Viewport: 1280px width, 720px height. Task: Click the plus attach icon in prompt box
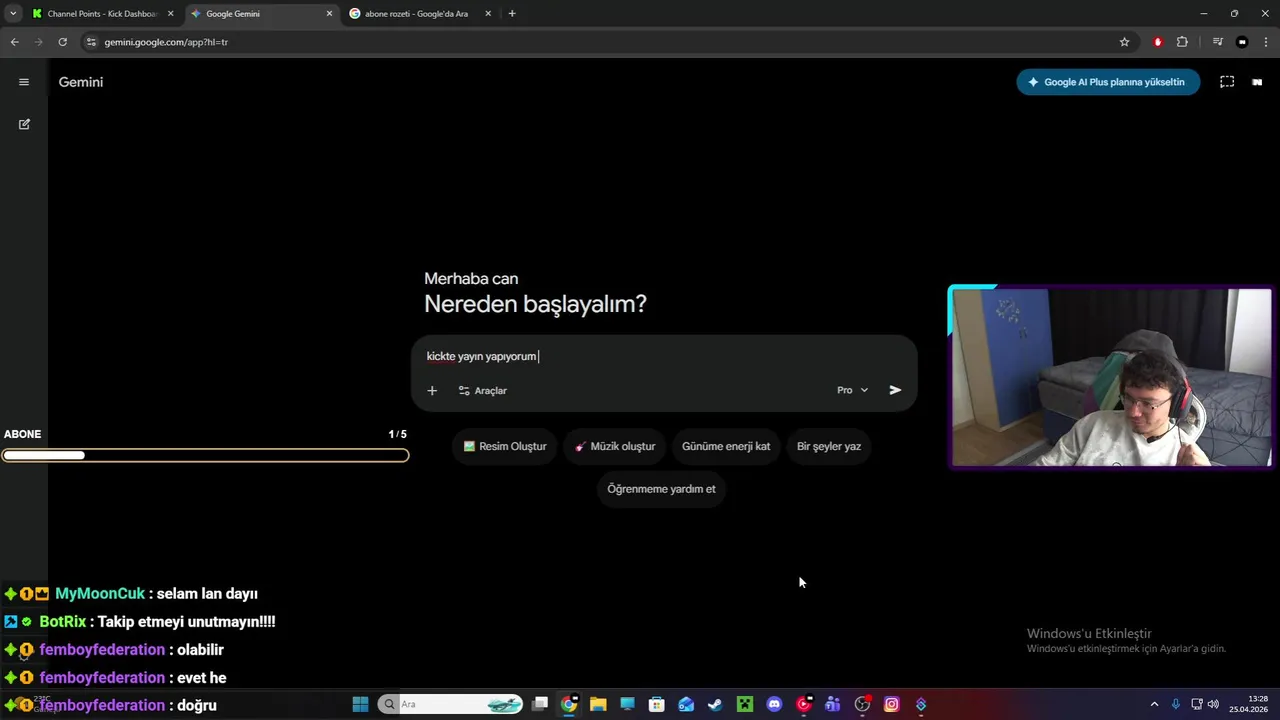click(x=432, y=391)
